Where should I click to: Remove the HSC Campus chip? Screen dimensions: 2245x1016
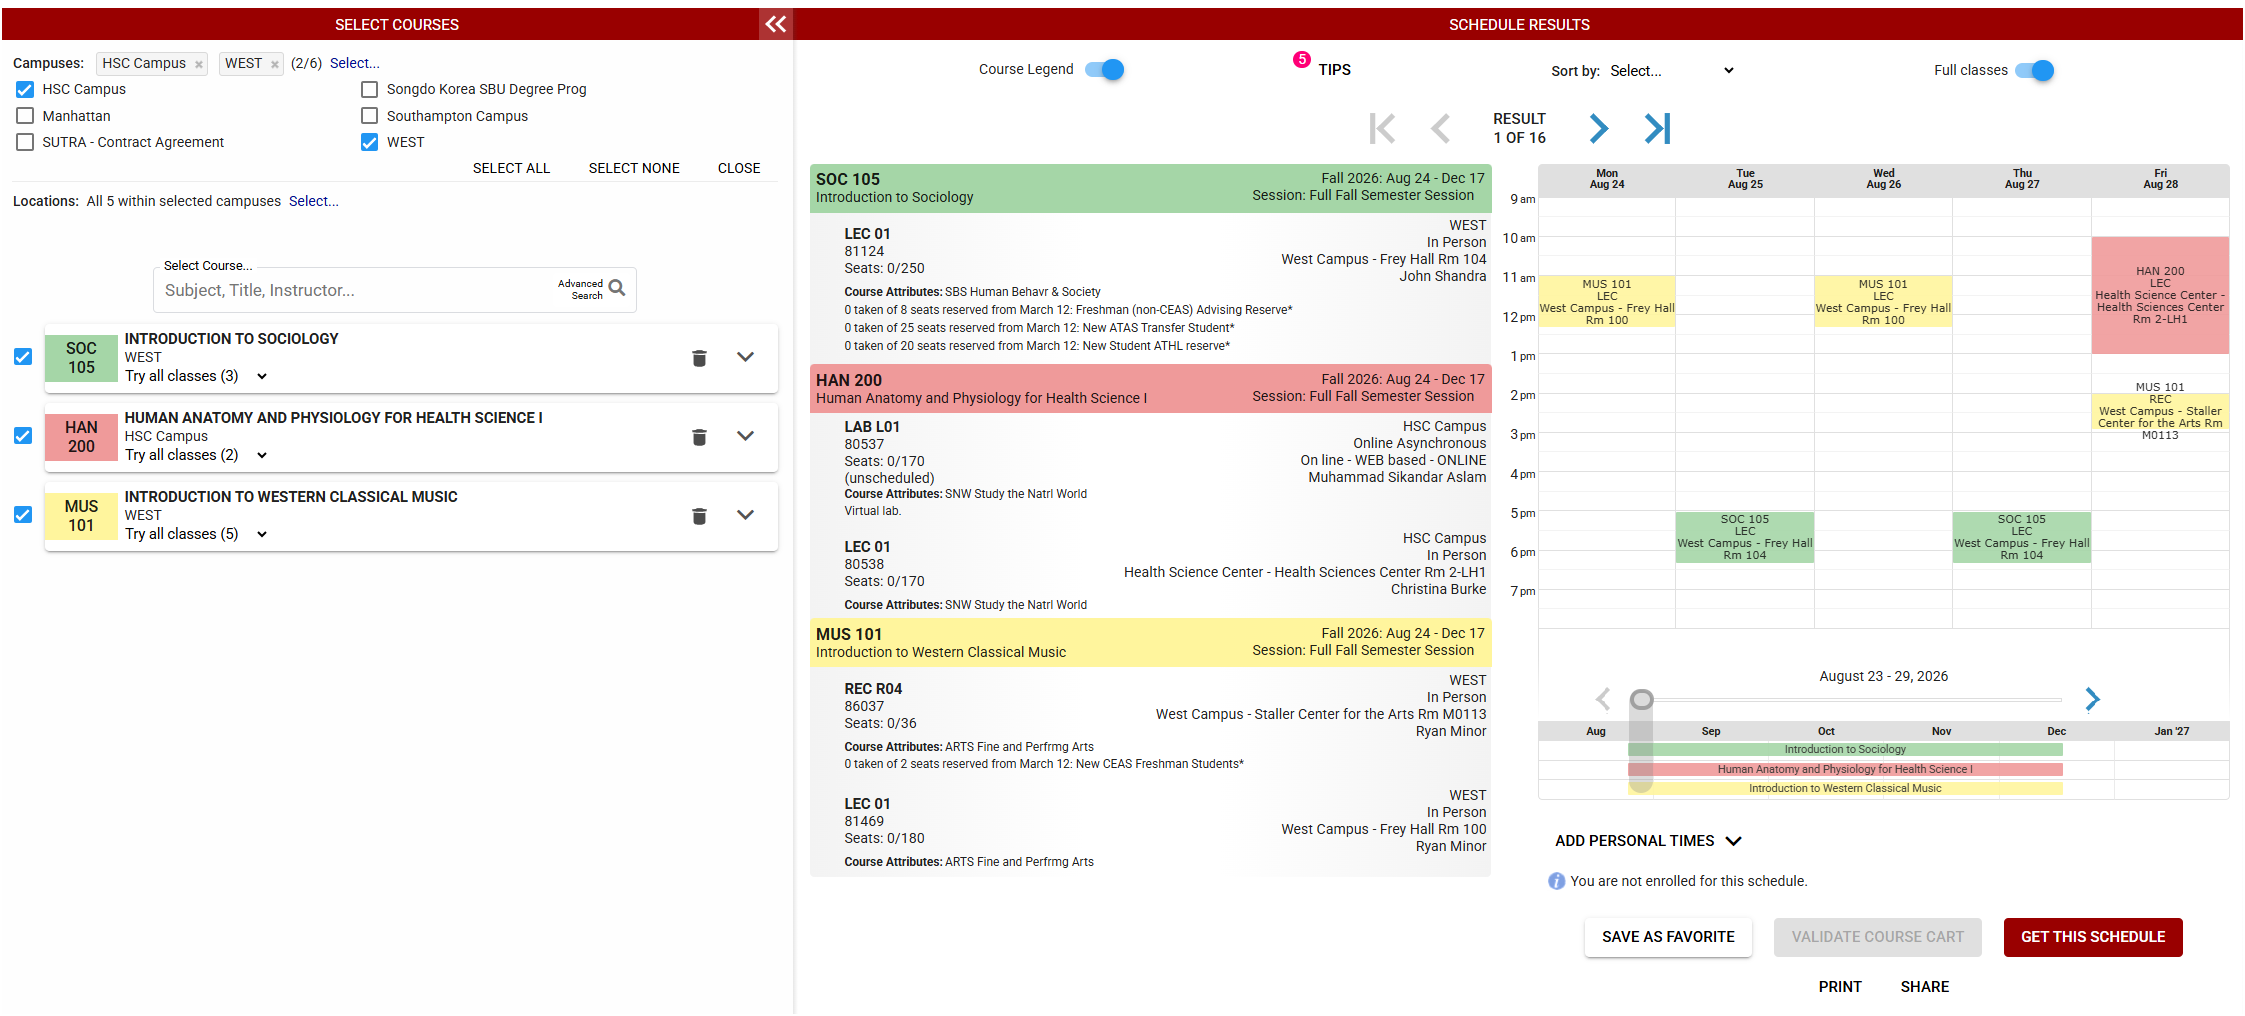click(x=199, y=64)
